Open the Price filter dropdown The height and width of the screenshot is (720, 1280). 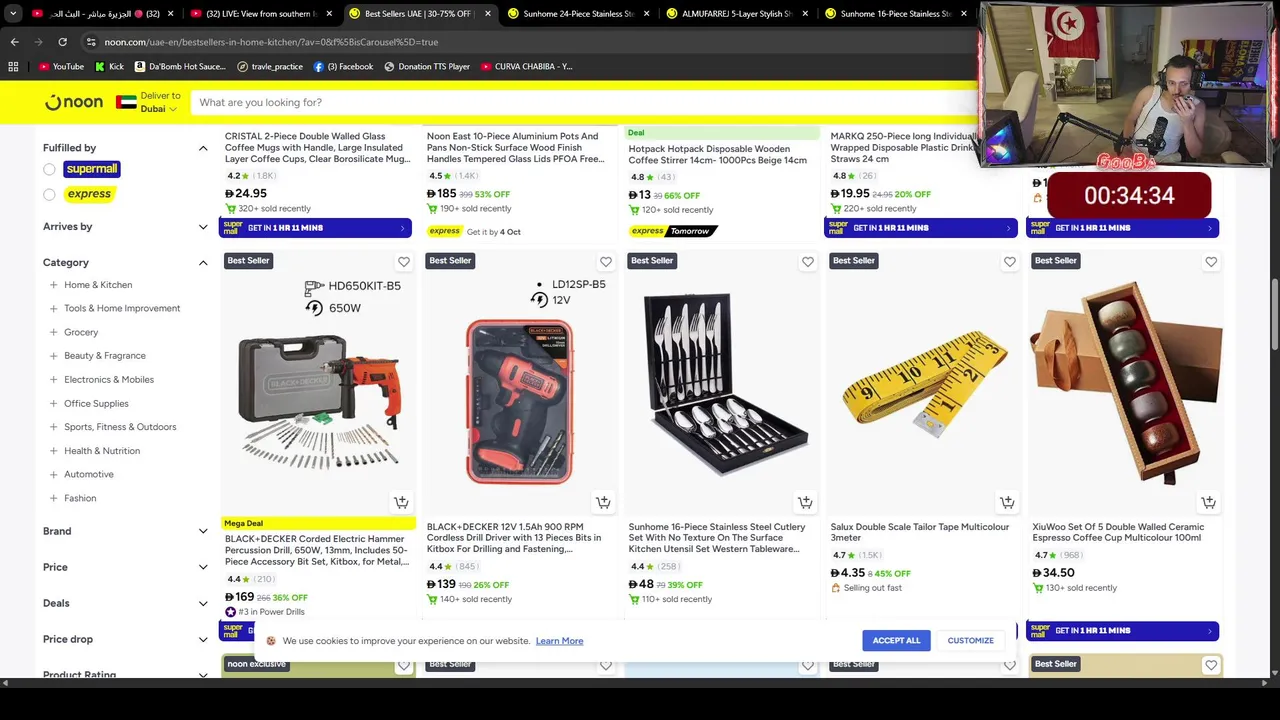click(x=125, y=567)
